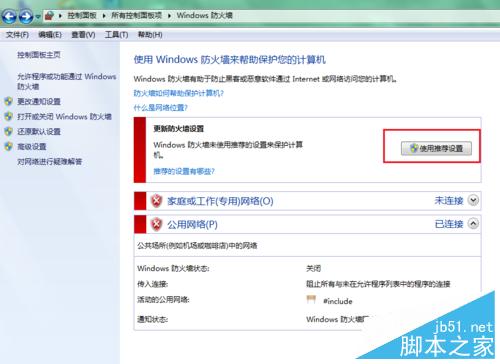Screen dimensions: 500x364
Task: Click network icon beside #include
Action: click(311, 299)
